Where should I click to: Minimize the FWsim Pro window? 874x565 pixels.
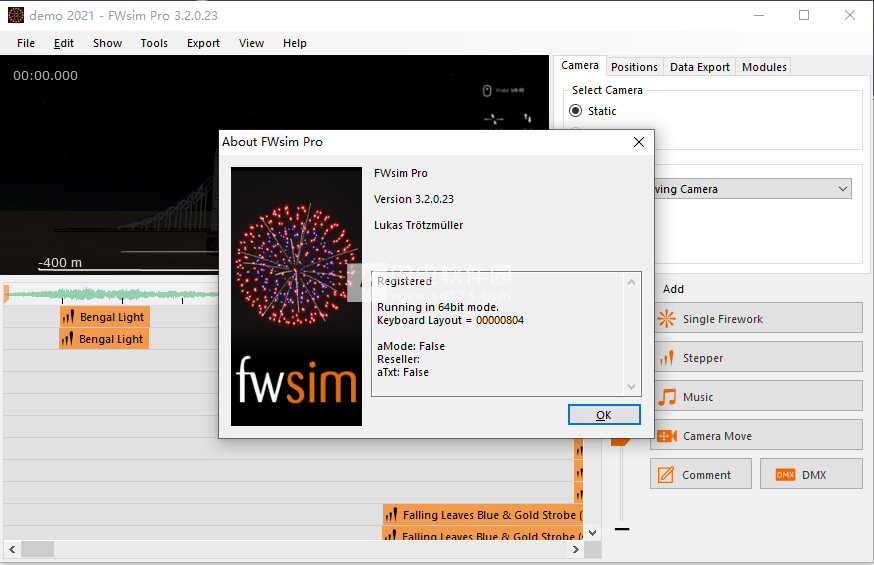759,15
